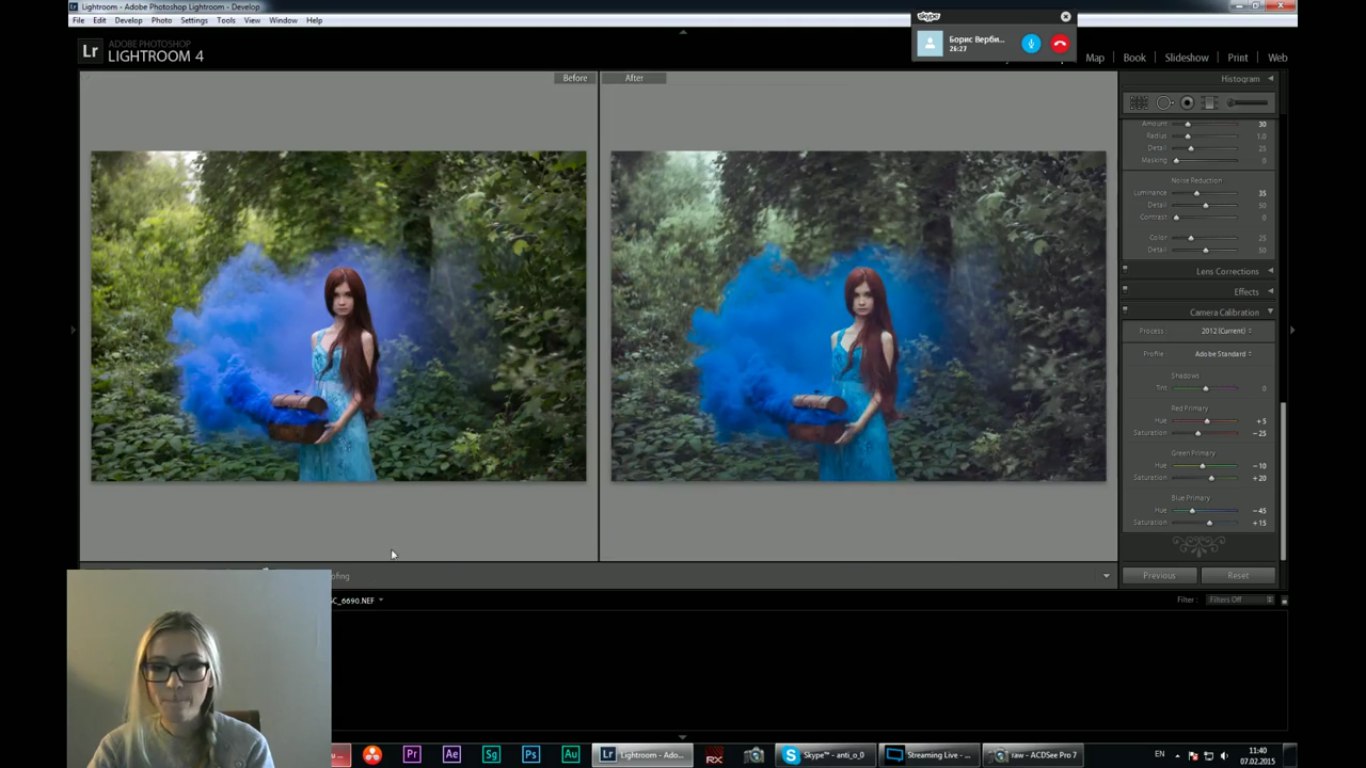The image size is (1366, 768).
Task: Open the Process version dropdown
Action: 1225,331
